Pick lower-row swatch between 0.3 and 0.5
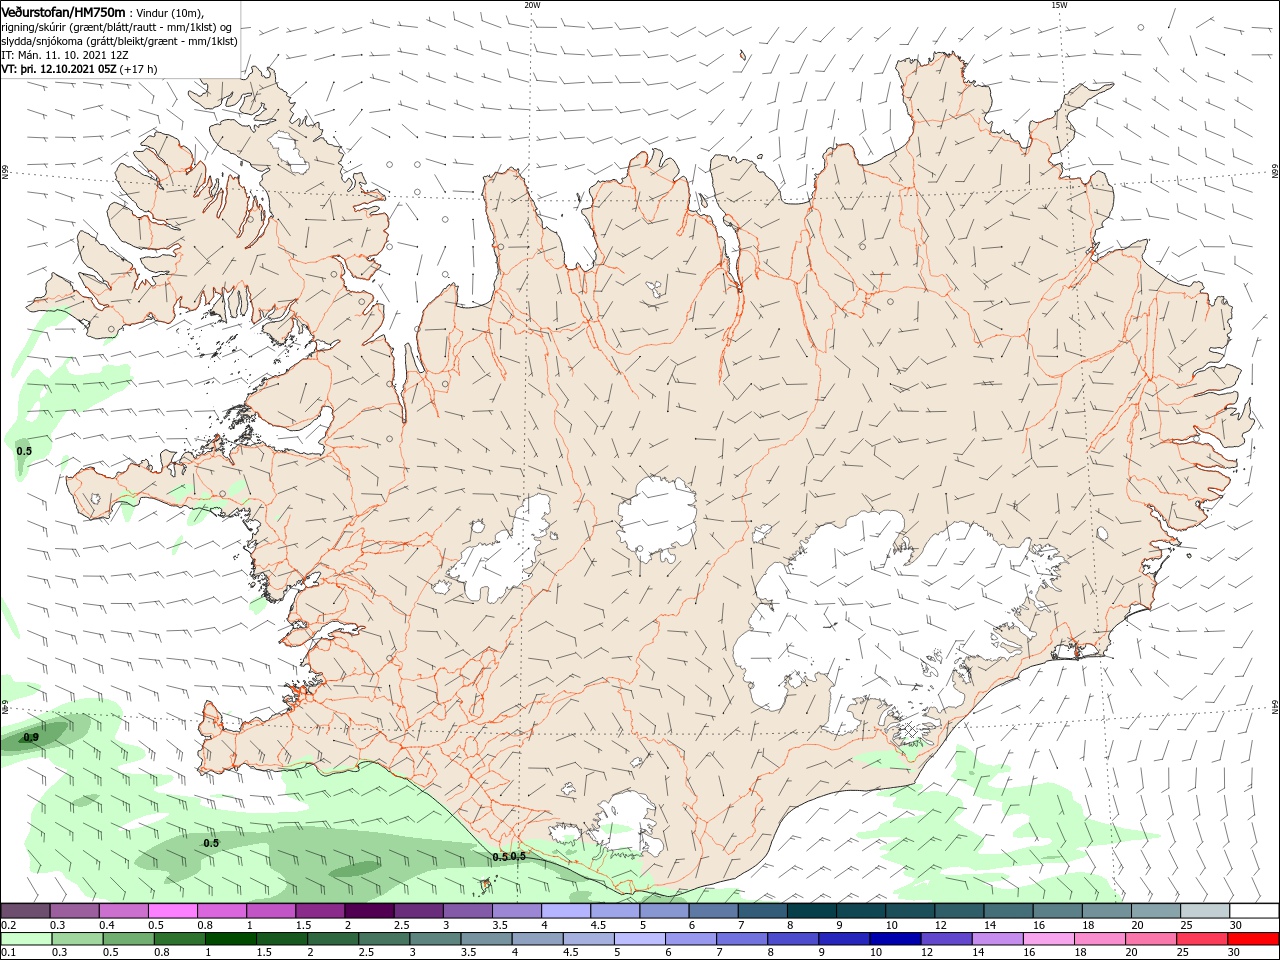The image size is (1280, 960). tap(77, 939)
